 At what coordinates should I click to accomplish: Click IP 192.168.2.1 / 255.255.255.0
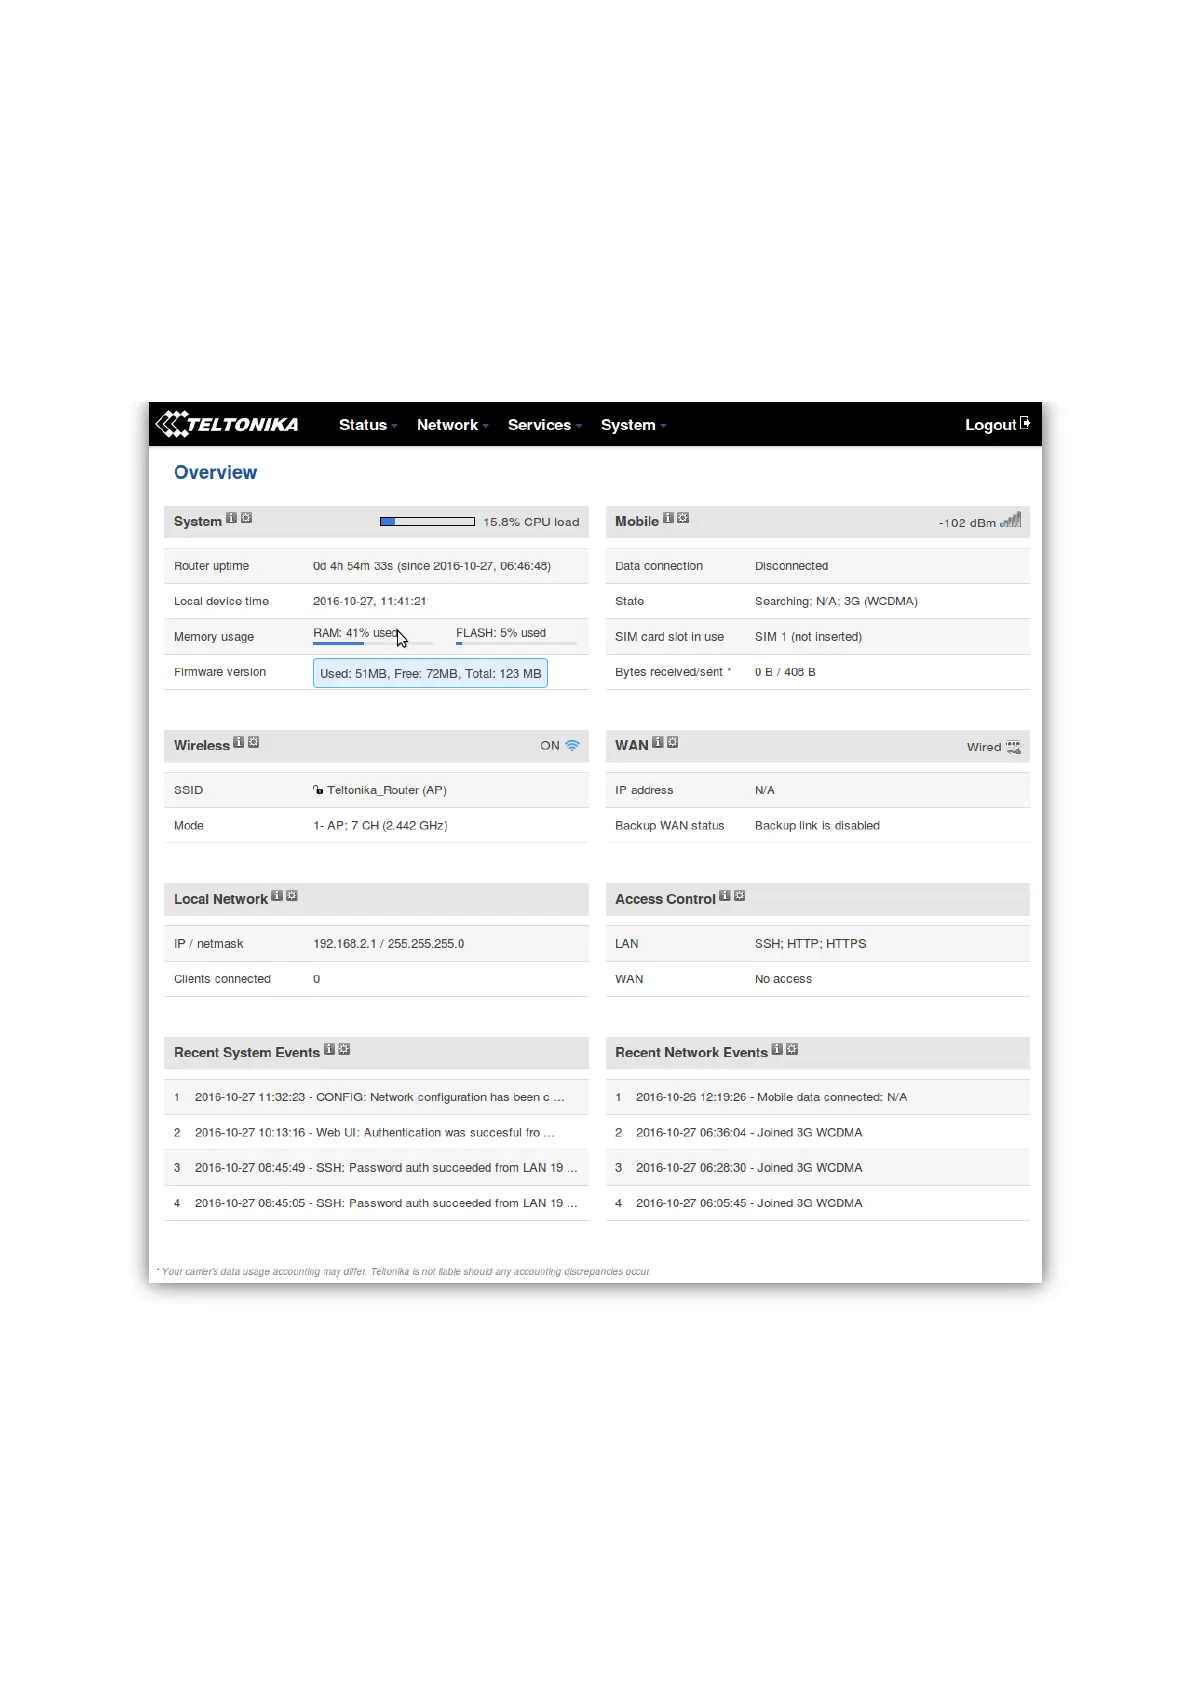tap(389, 944)
